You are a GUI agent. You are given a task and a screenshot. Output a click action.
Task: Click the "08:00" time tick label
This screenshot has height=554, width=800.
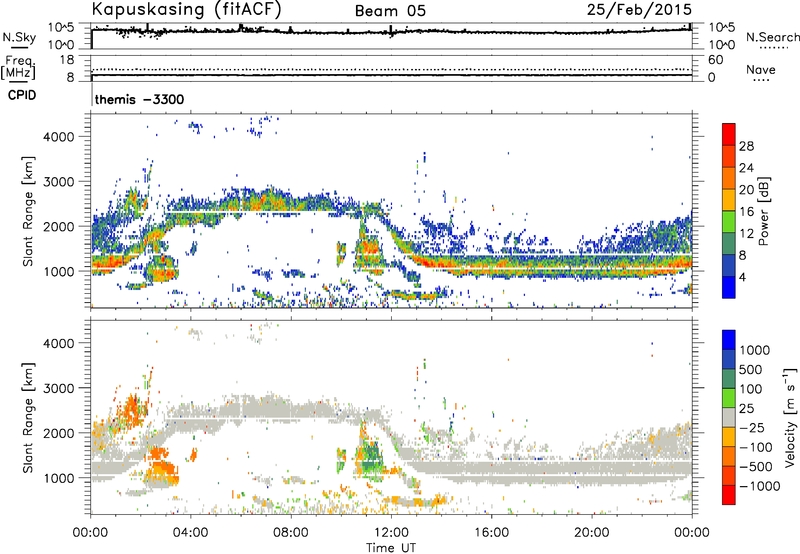pos(290,533)
